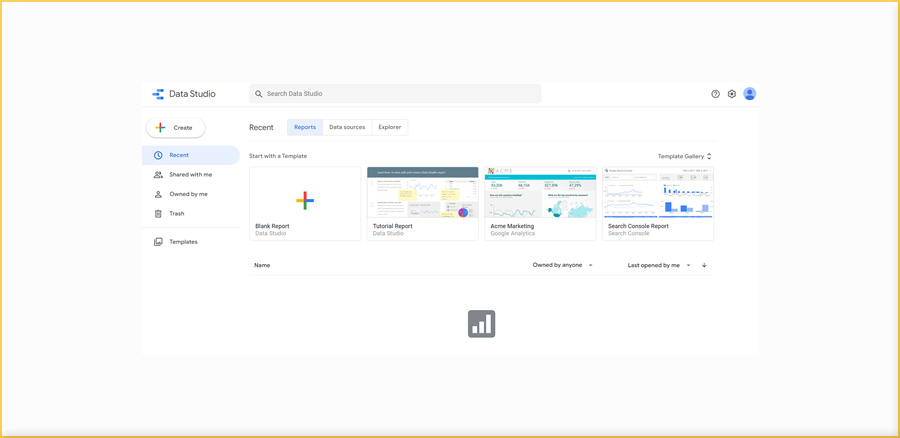Click the Name column header
This screenshot has height=438, width=900.
262,265
